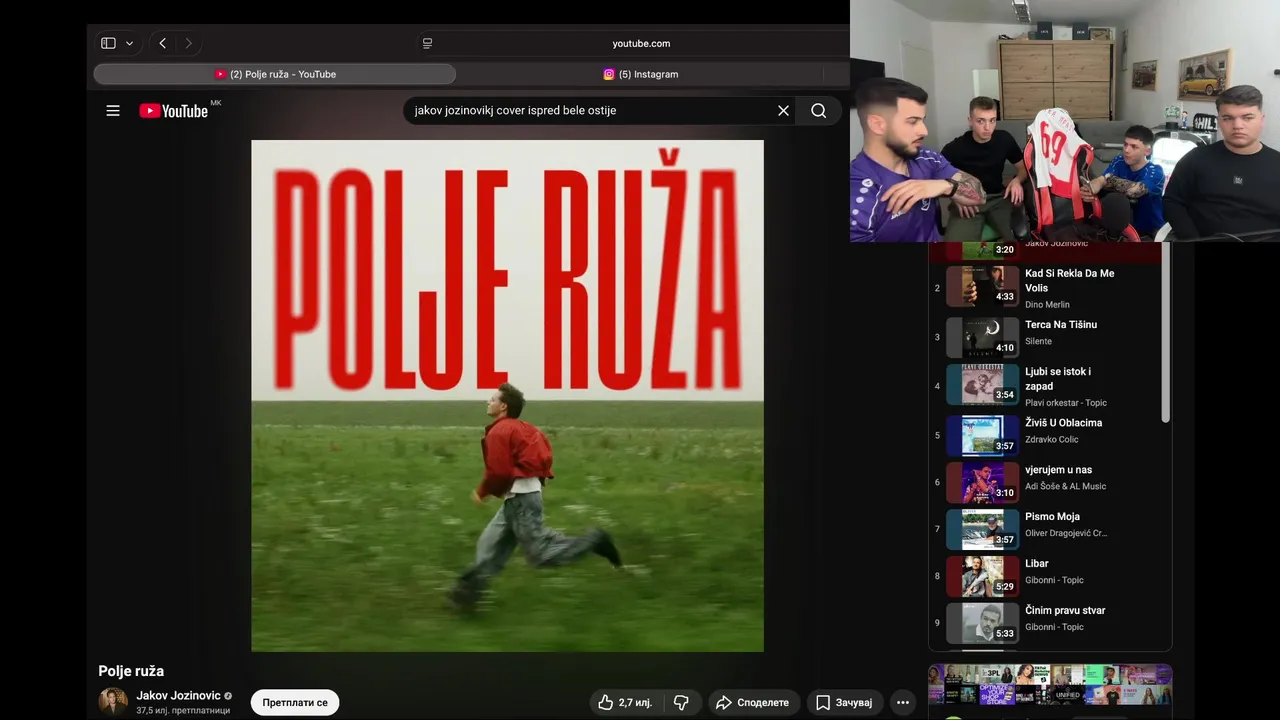Toggle the Safari sidebar icon
1280x720 pixels.
tap(108, 43)
